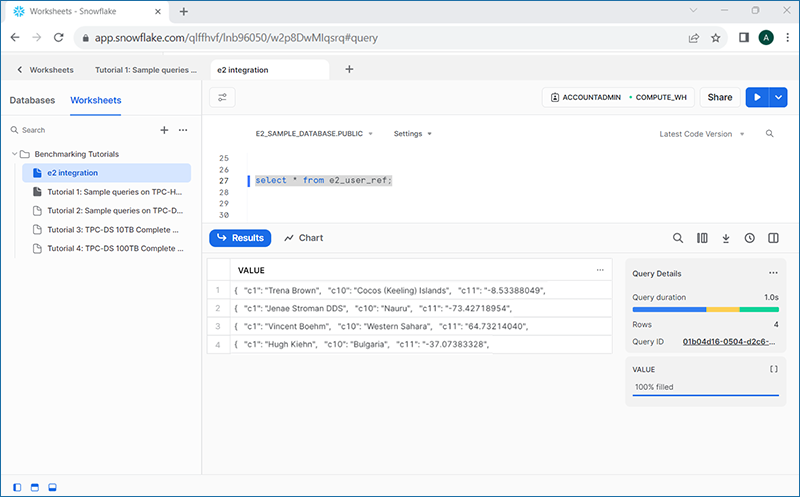This screenshot has width=800, height=497.
Task: Close the Snowflake browser tab
Action: tap(158, 11)
